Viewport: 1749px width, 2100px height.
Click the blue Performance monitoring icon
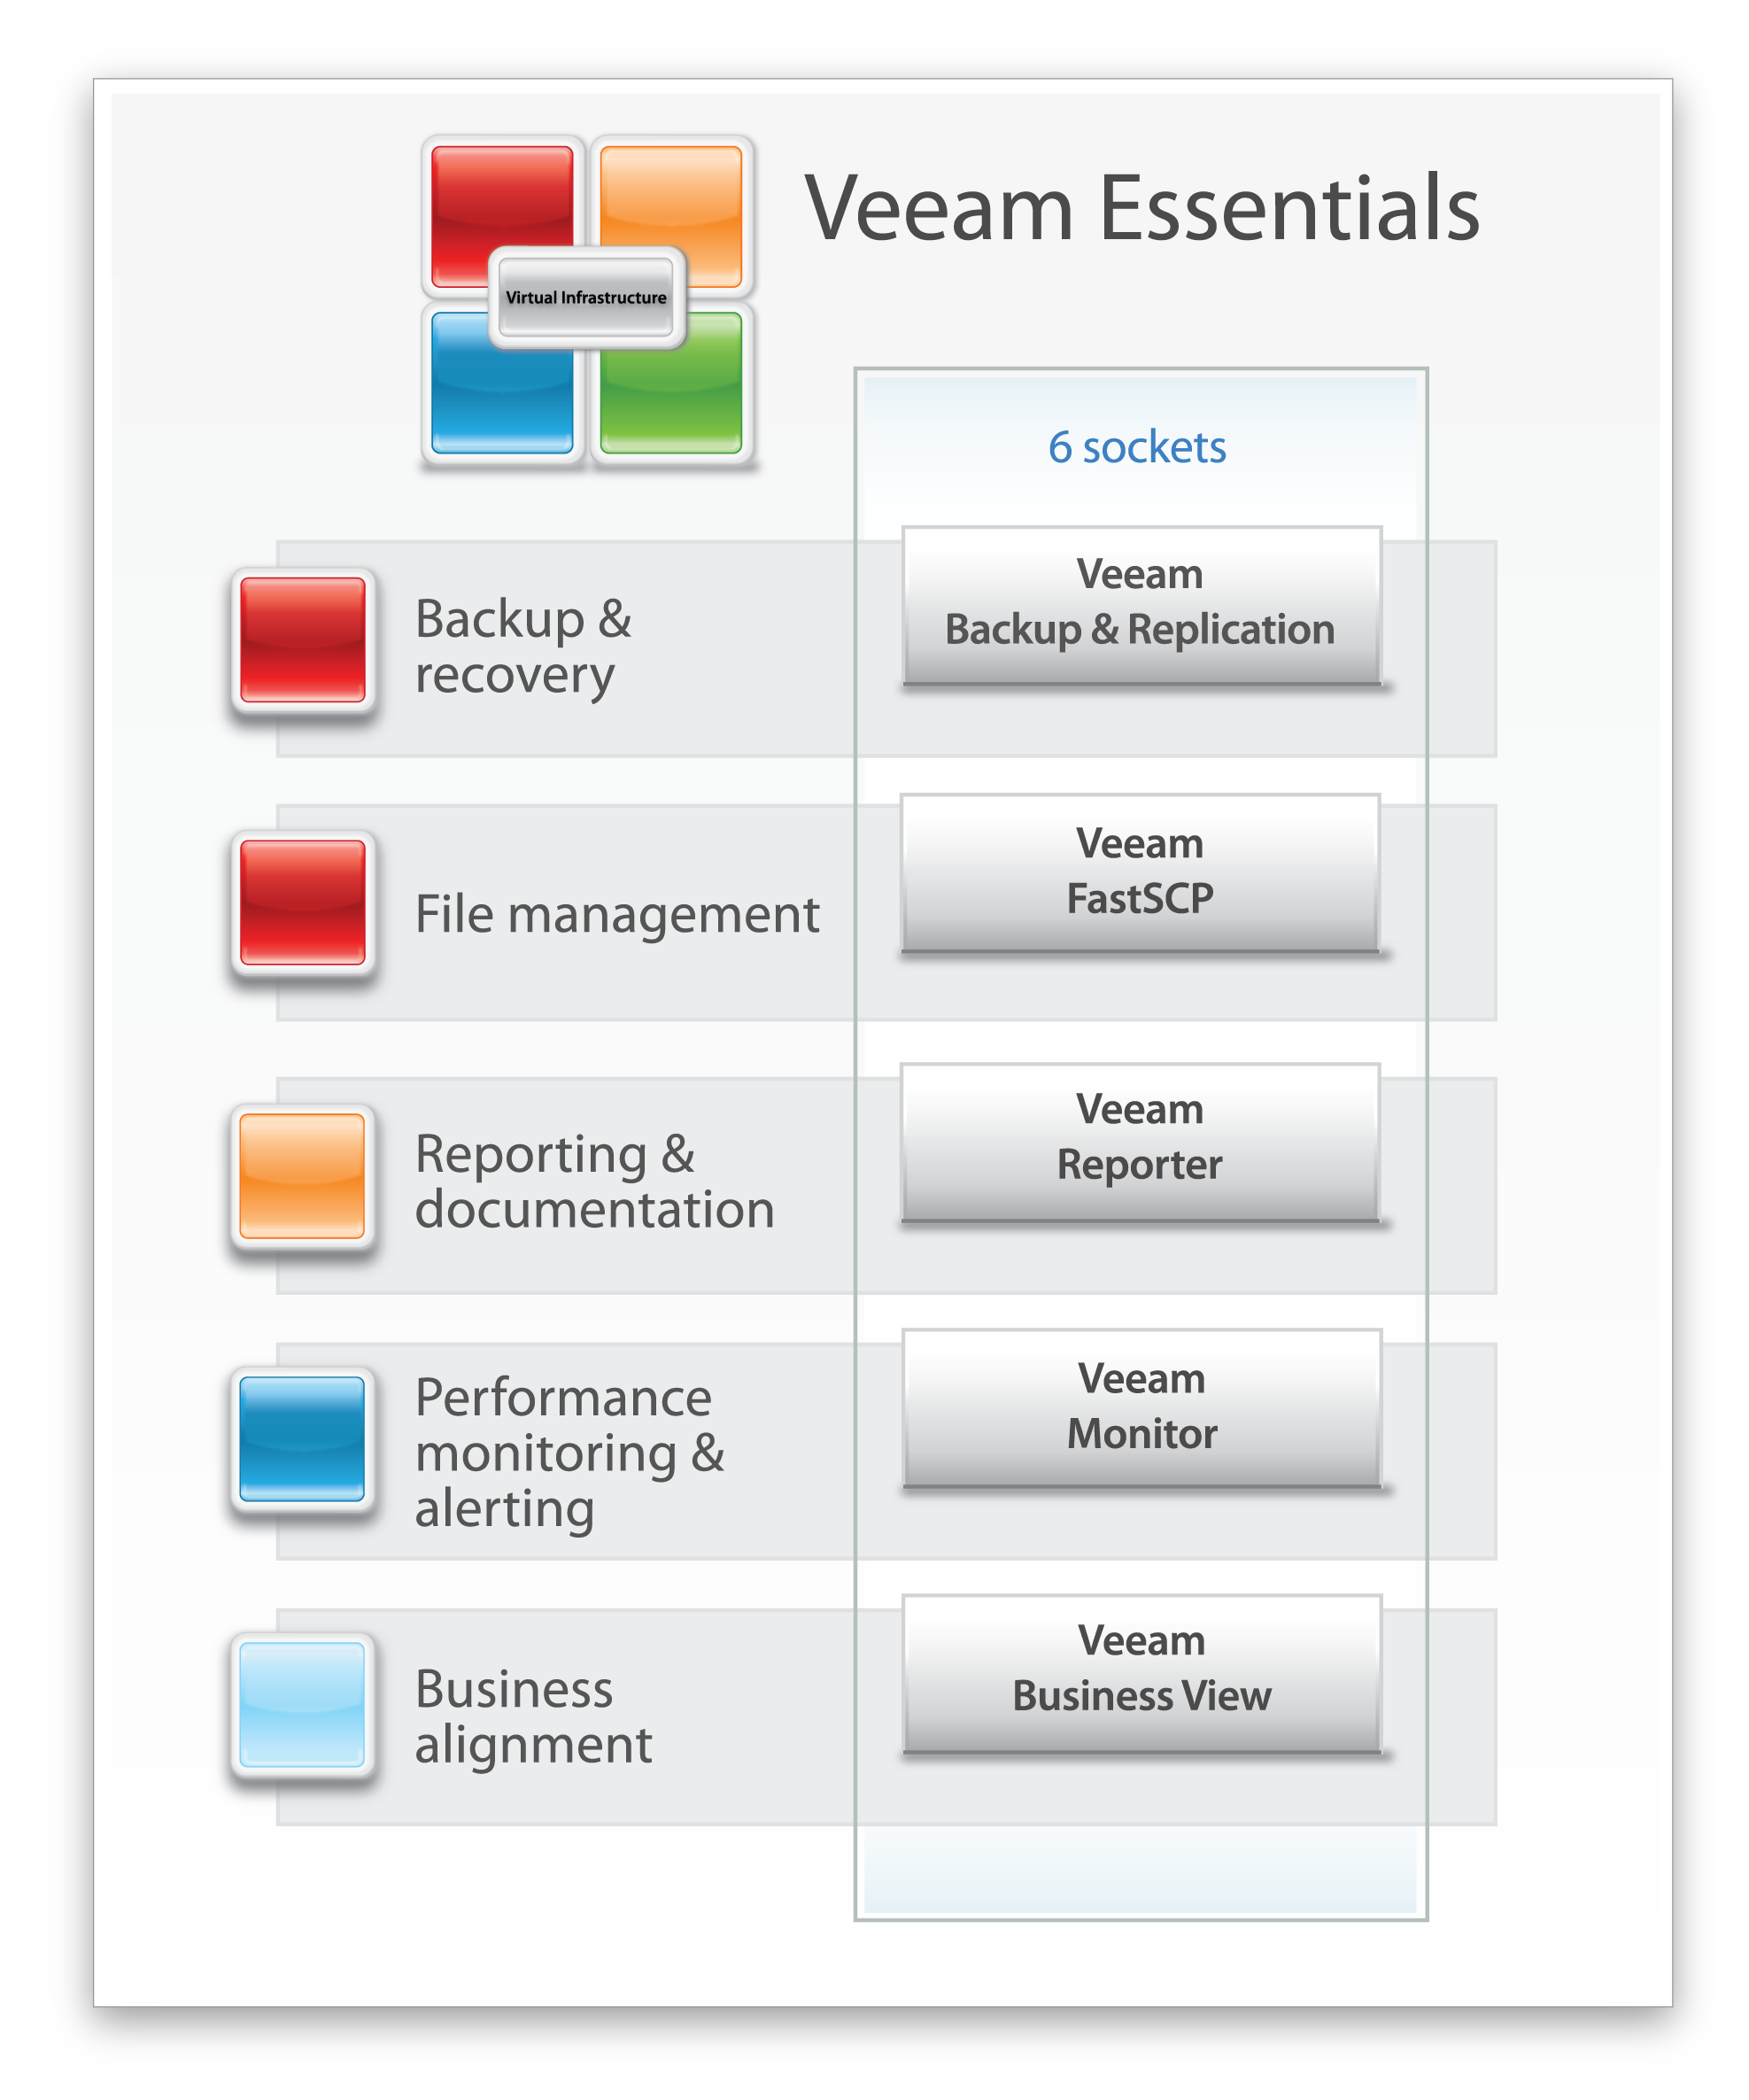pyautogui.click(x=302, y=1439)
